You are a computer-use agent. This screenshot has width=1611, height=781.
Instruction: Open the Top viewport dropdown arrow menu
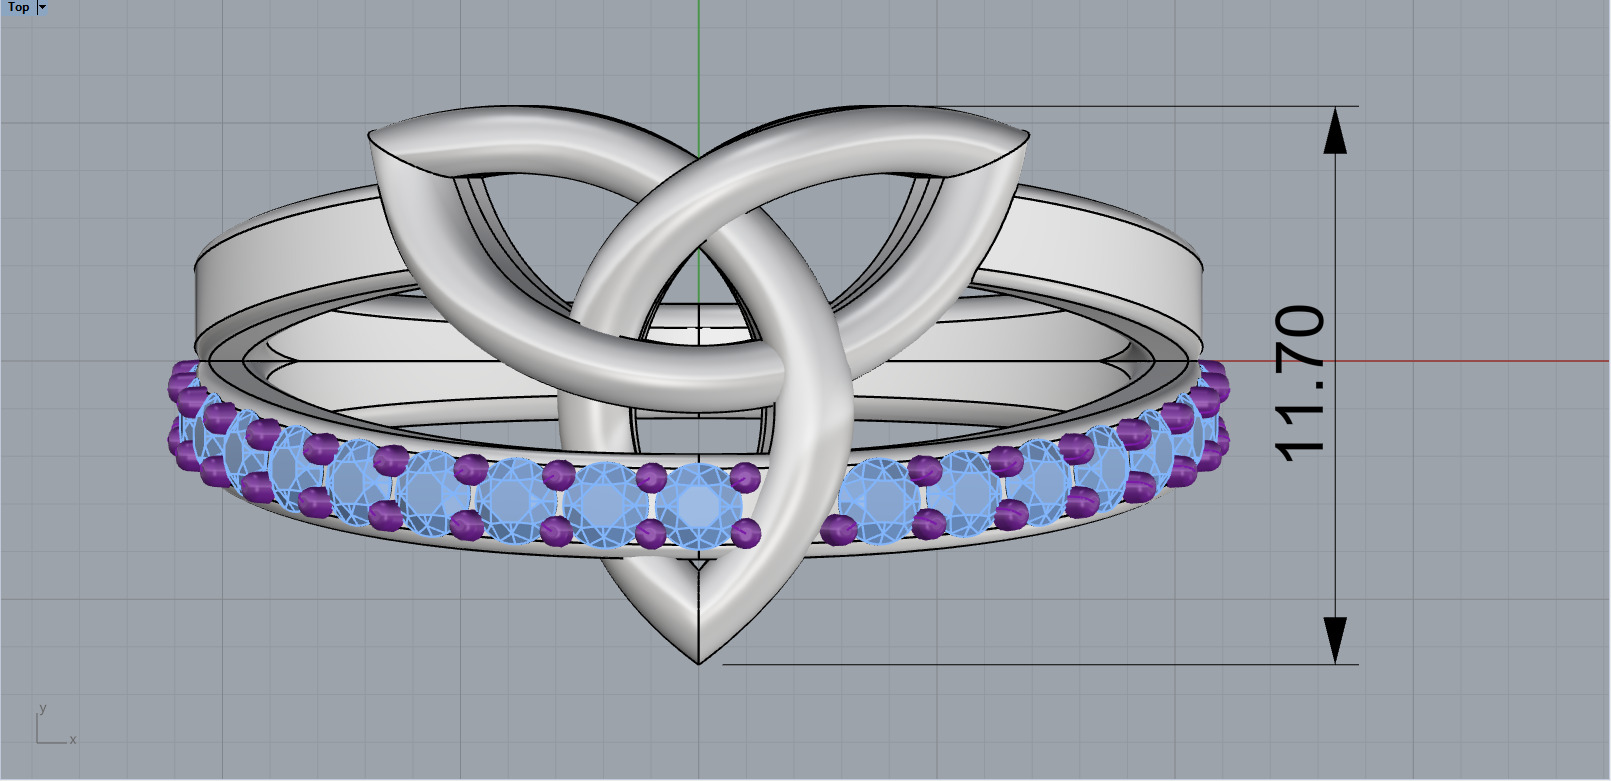(x=42, y=7)
